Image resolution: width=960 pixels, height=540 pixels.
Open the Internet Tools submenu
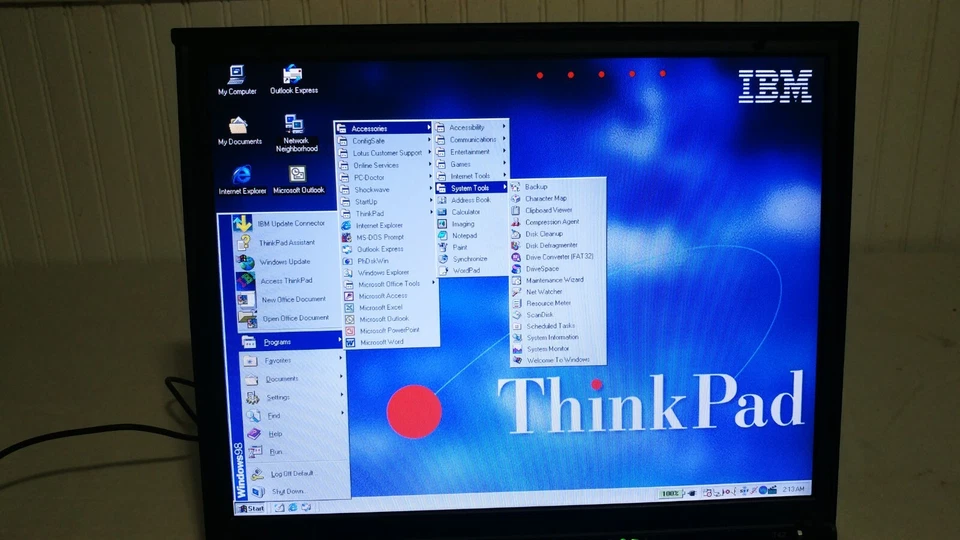pyautogui.click(x=471, y=176)
